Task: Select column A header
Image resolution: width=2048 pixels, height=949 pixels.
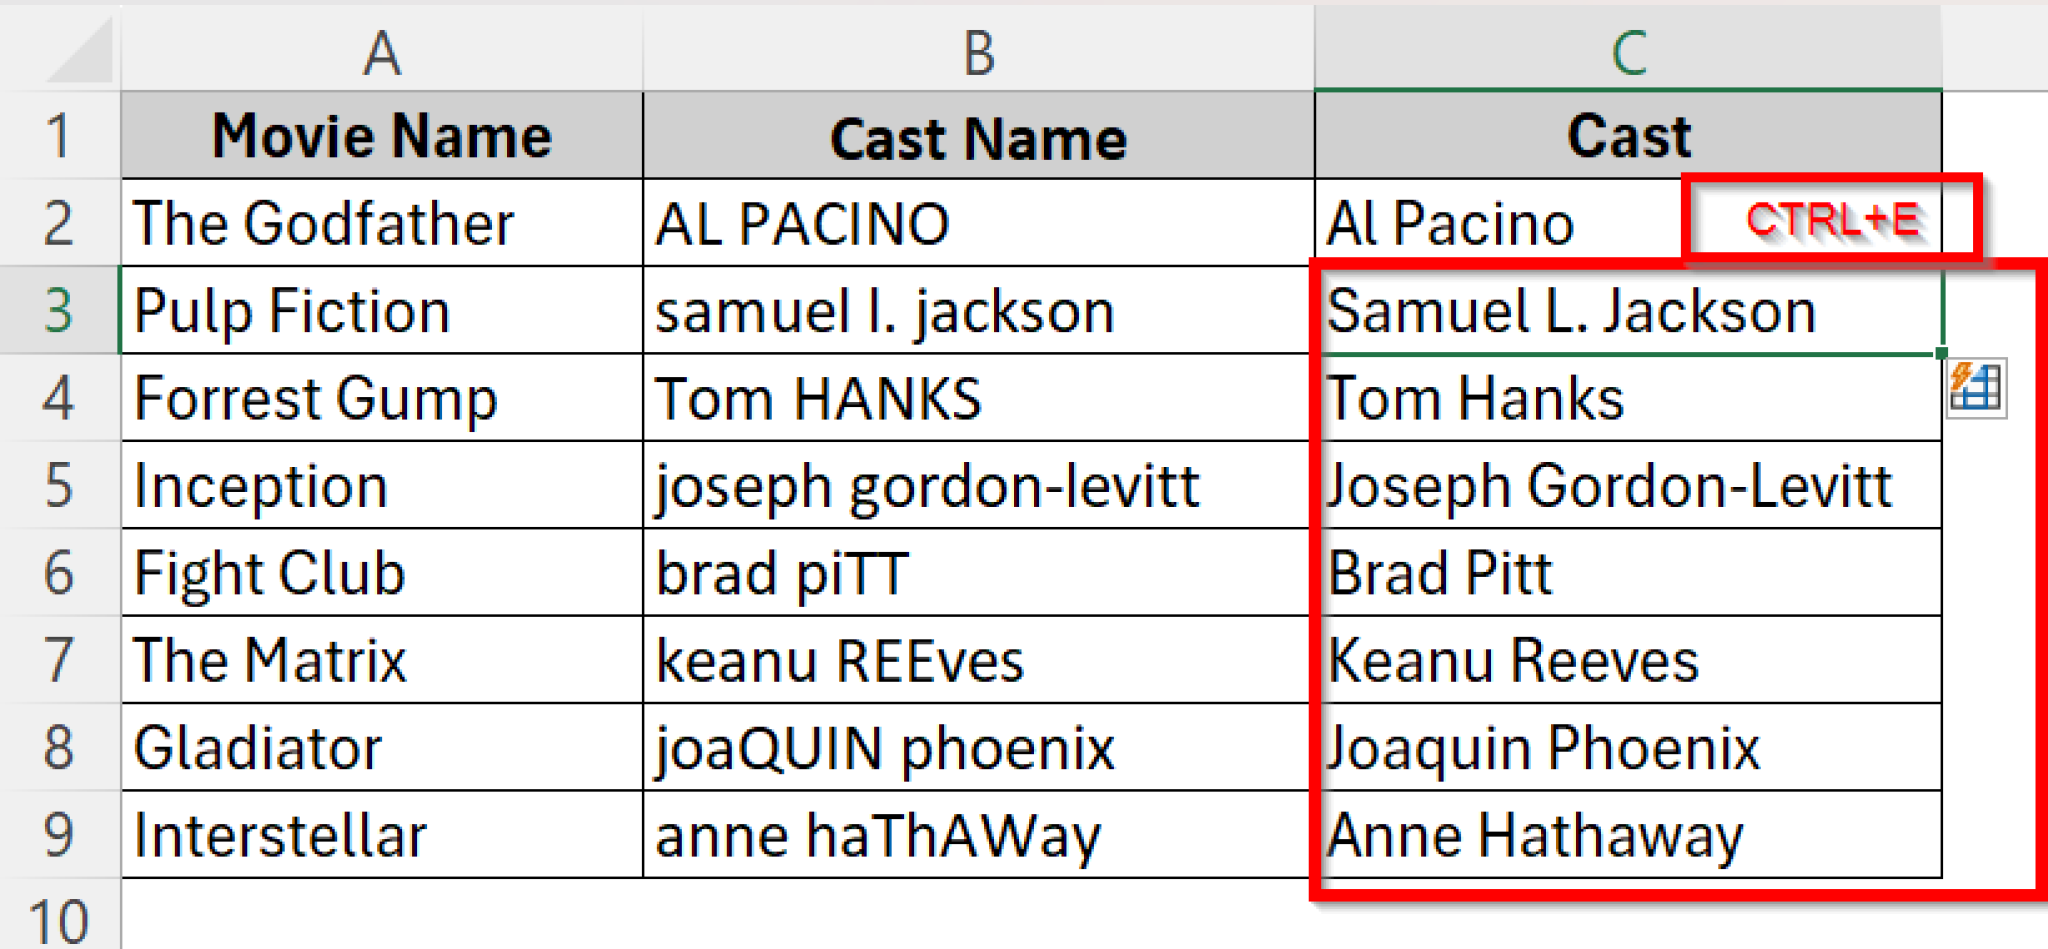Action: [381, 52]
